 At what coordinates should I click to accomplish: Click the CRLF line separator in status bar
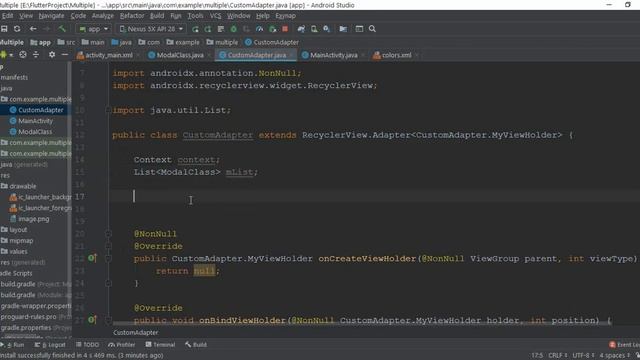point(558,356)
